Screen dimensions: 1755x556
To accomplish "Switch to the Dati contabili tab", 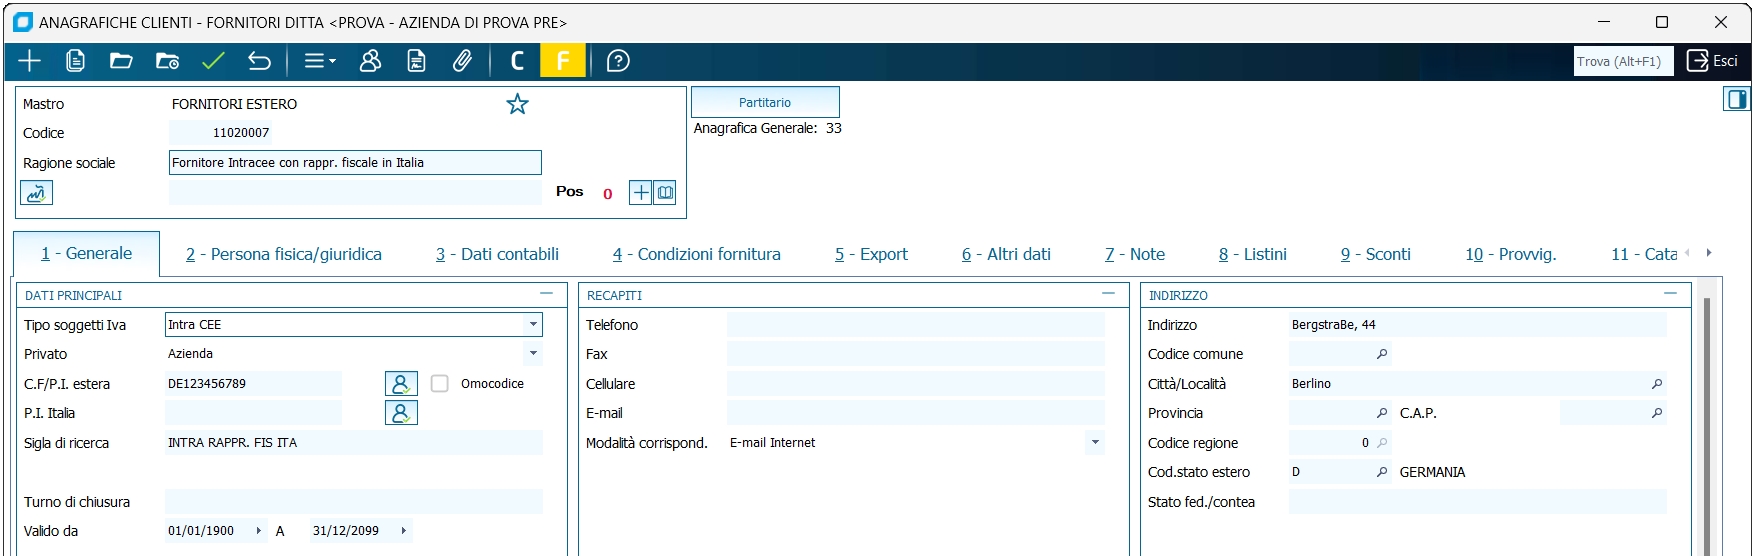I will (x=497, y=254).
